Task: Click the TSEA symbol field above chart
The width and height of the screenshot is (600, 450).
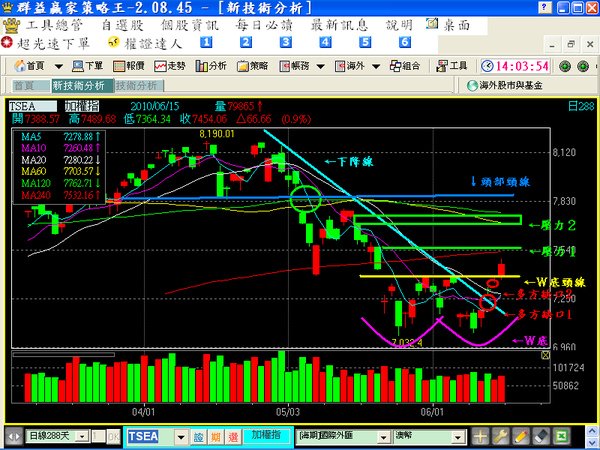Action: click(33, 106)
